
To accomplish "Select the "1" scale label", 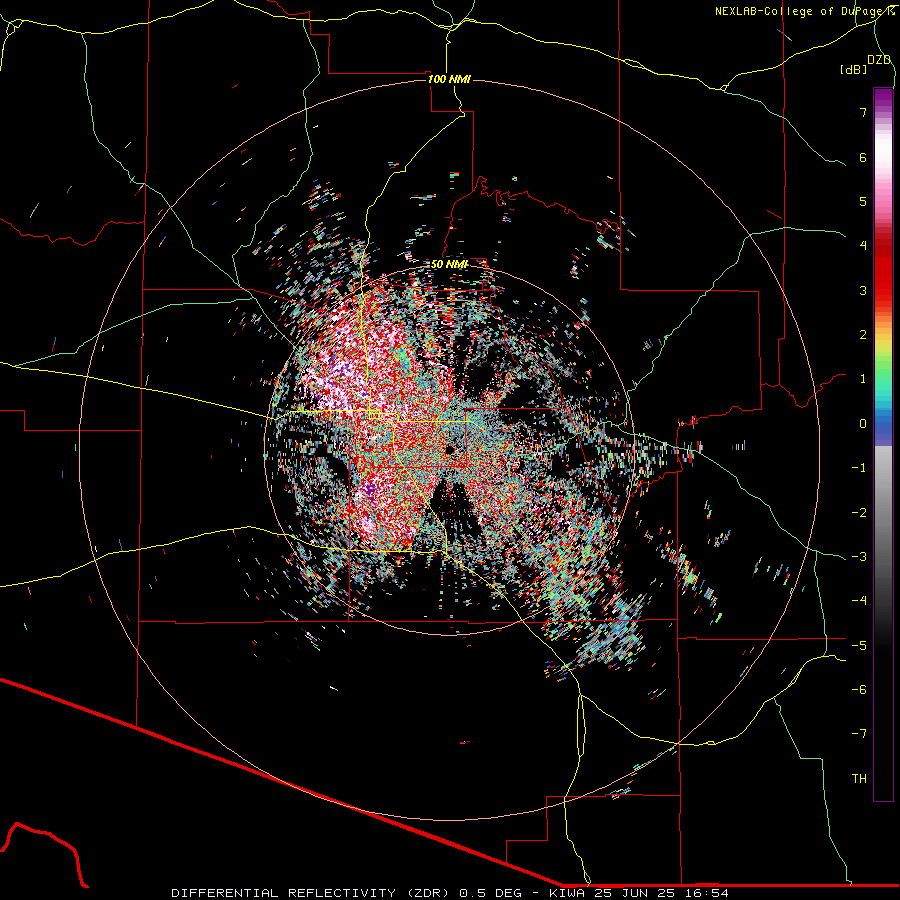I will [x=863, y=379].
